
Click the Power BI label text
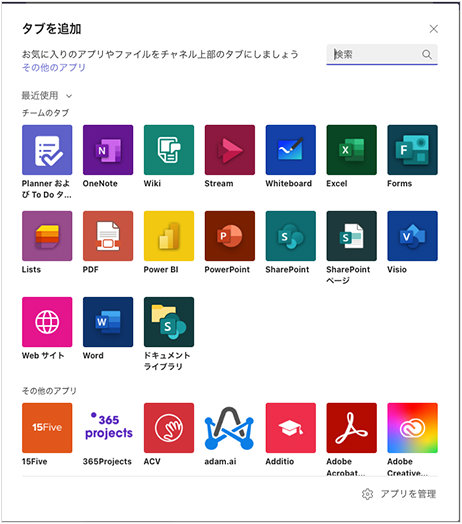click(x=161, y=269)
